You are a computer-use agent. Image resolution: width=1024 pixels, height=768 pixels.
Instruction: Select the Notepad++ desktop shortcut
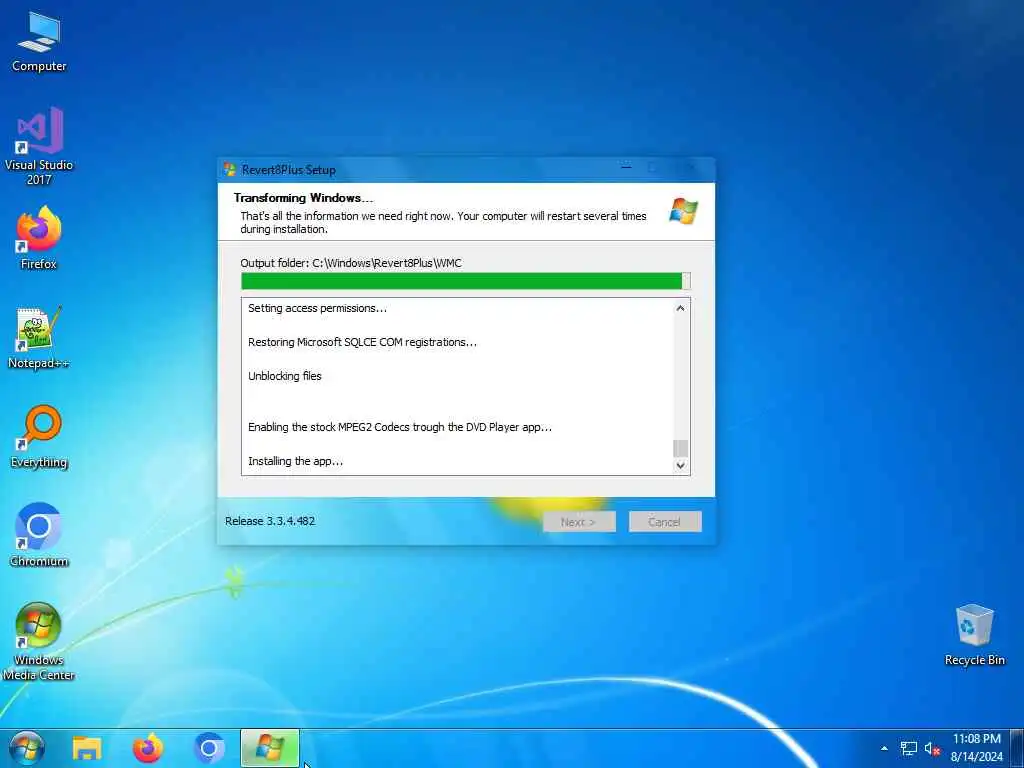[x=39, y=338]
